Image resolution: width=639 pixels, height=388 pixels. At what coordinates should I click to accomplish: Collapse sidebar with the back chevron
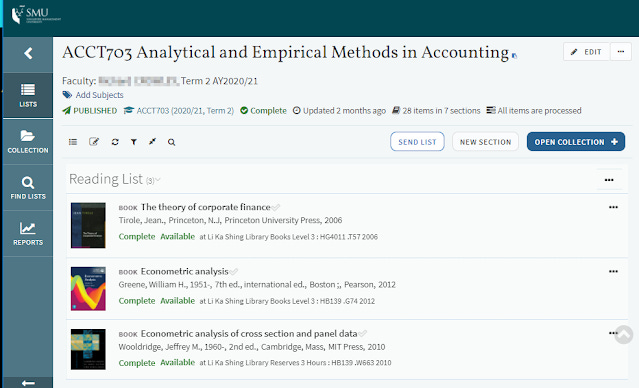(28, 53)
